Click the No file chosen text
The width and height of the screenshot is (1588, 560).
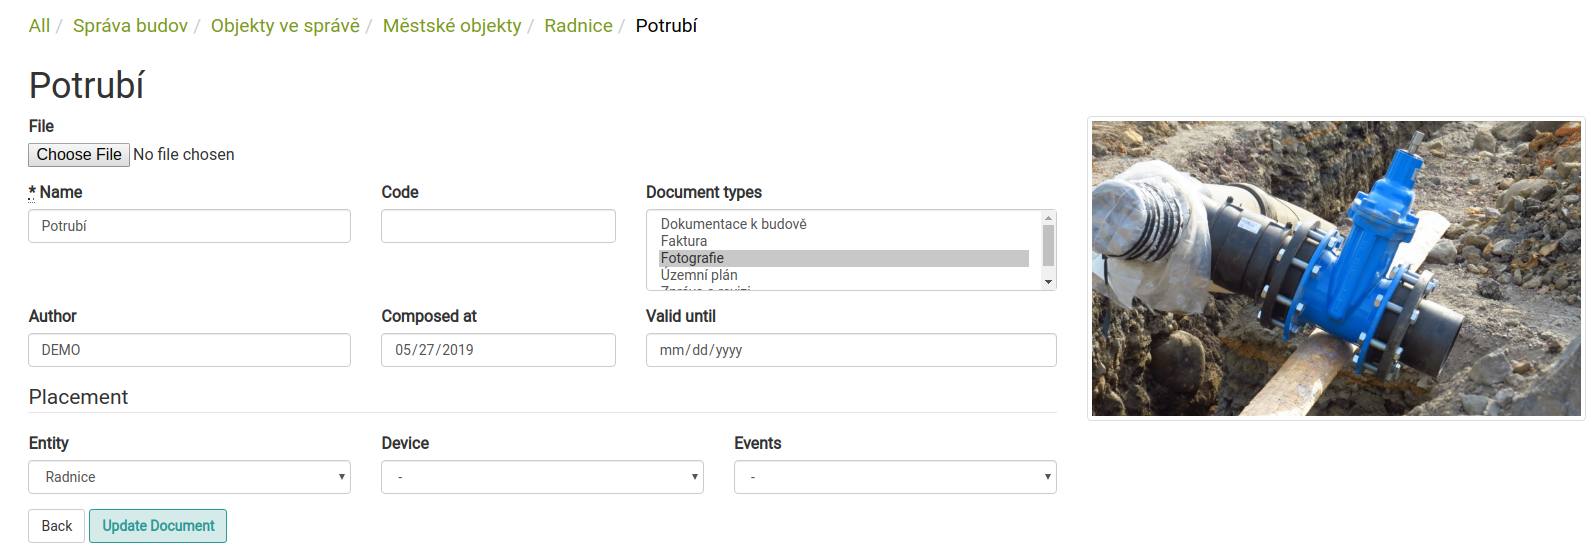[184, 155]
